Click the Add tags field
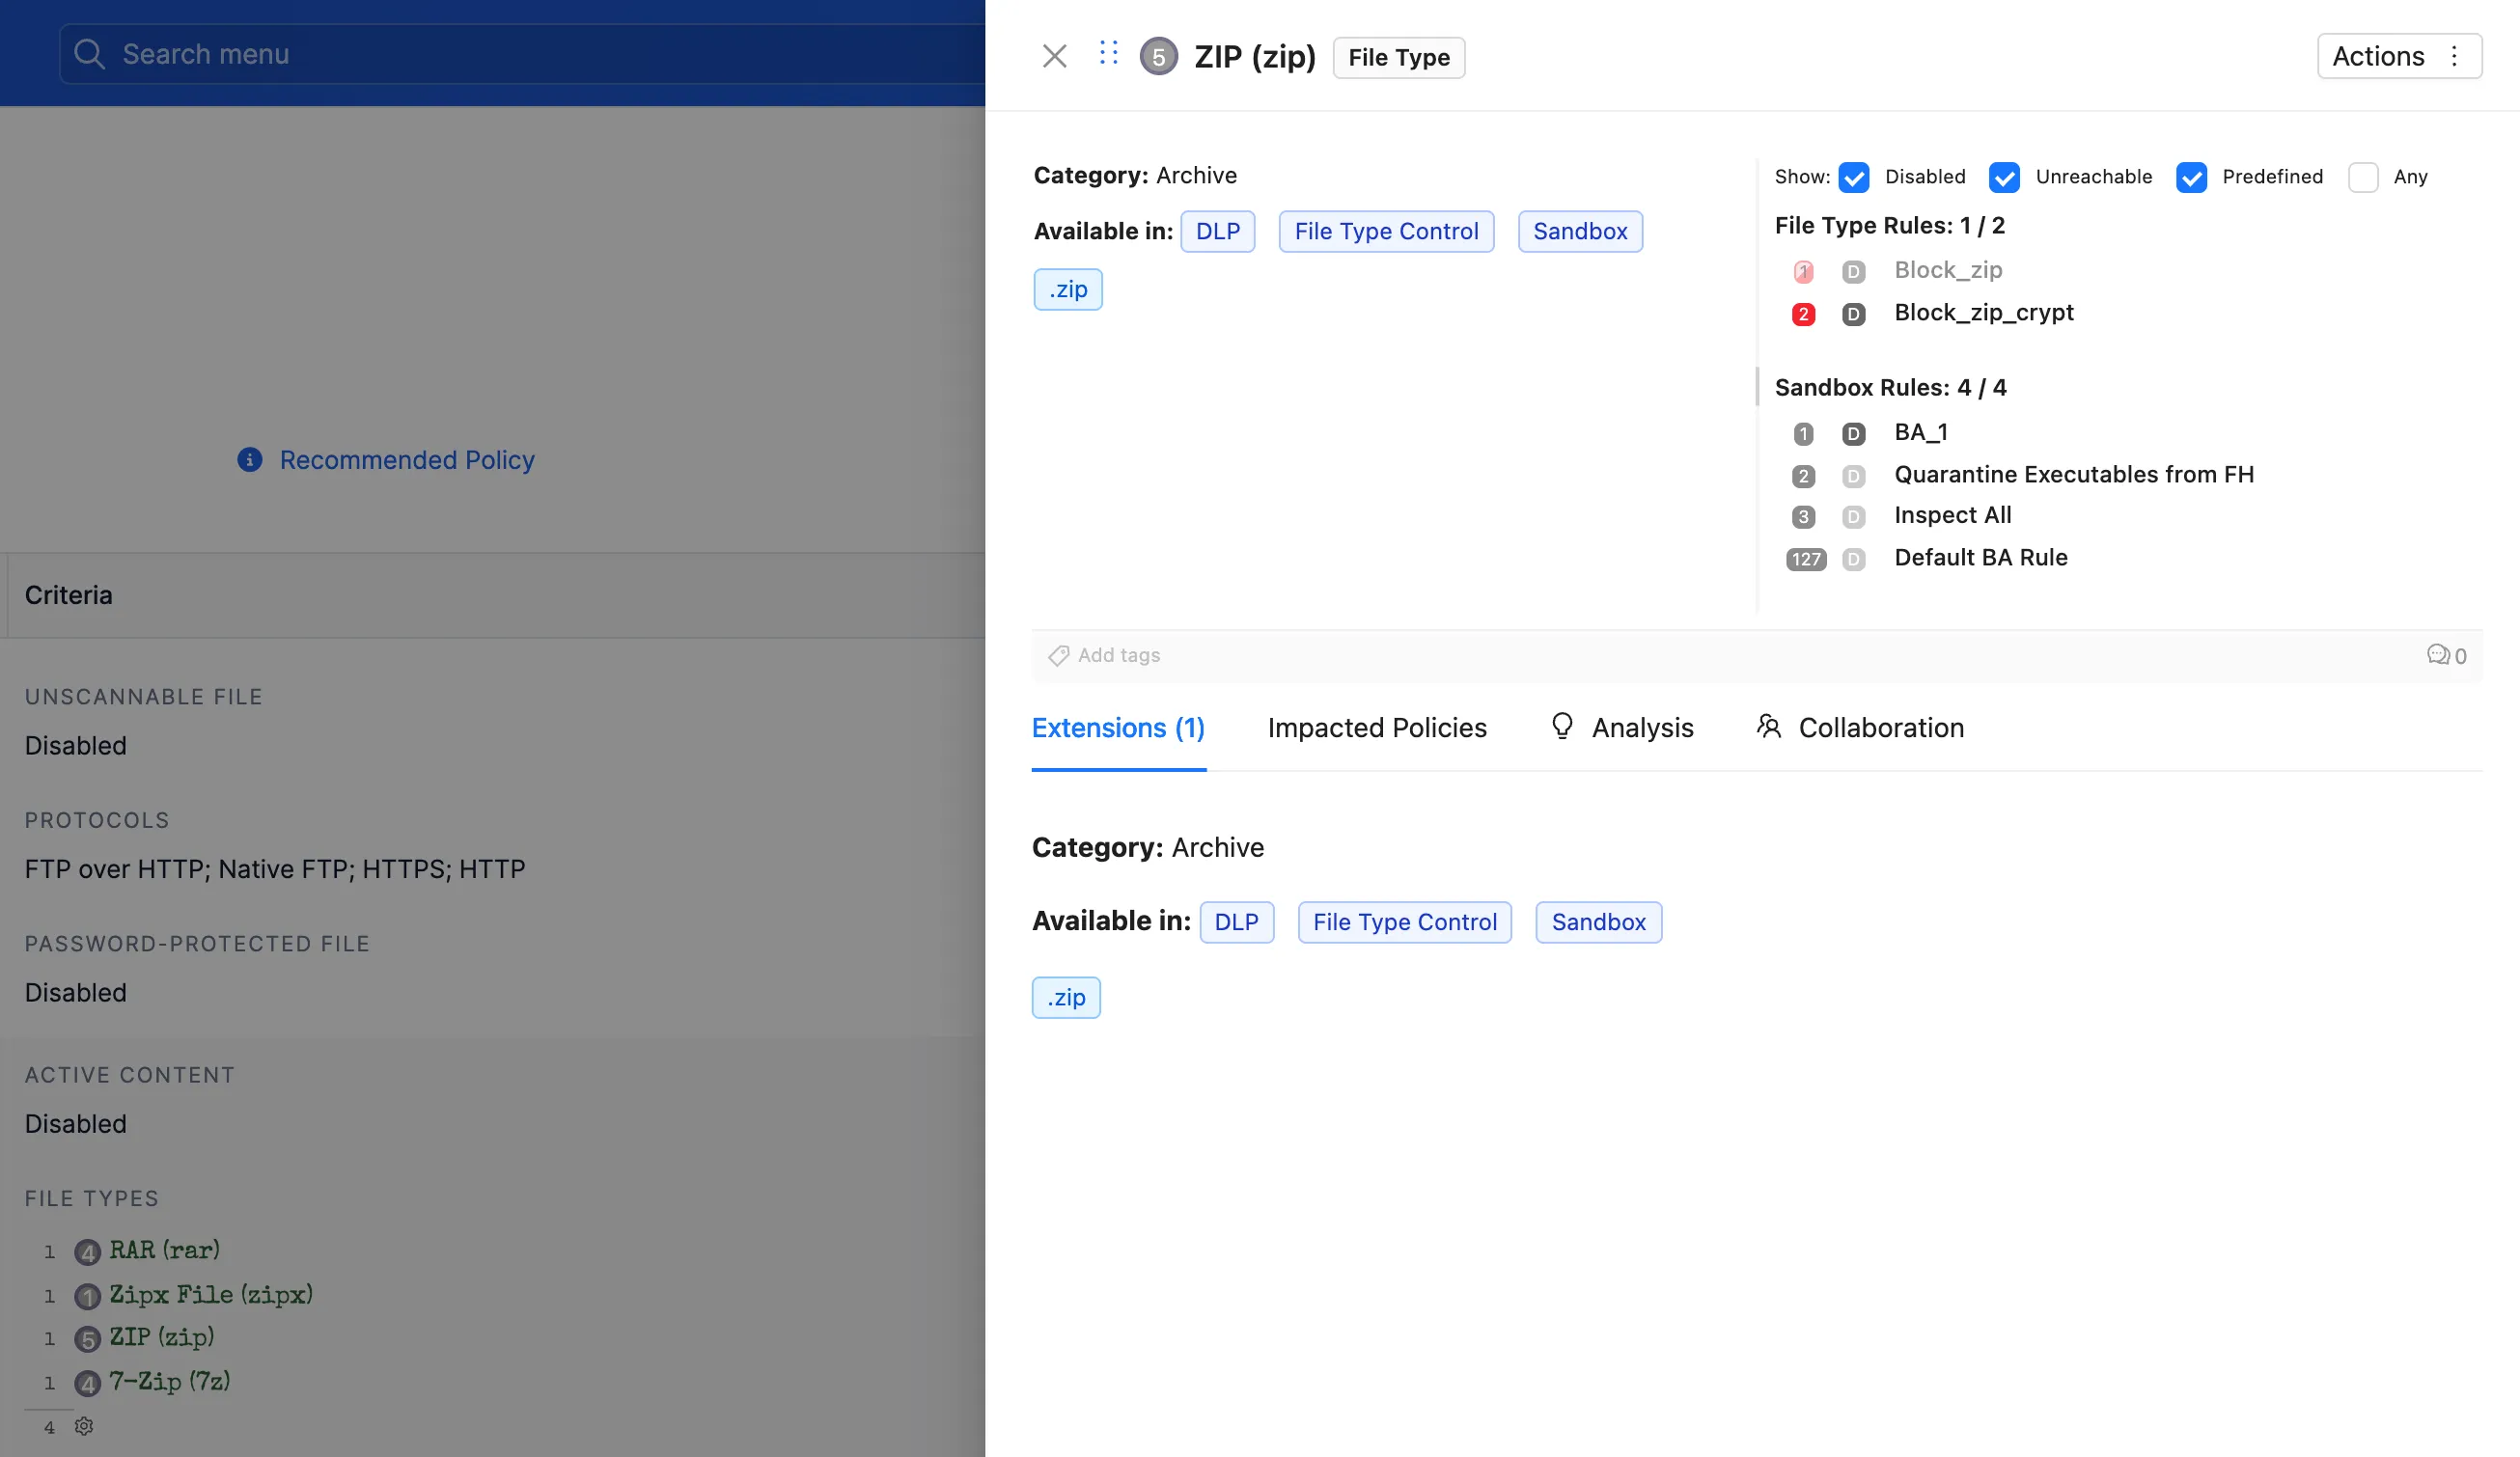This screenshot has height=1457, width=2520. pyautogui.click(x=1118, y=655)
